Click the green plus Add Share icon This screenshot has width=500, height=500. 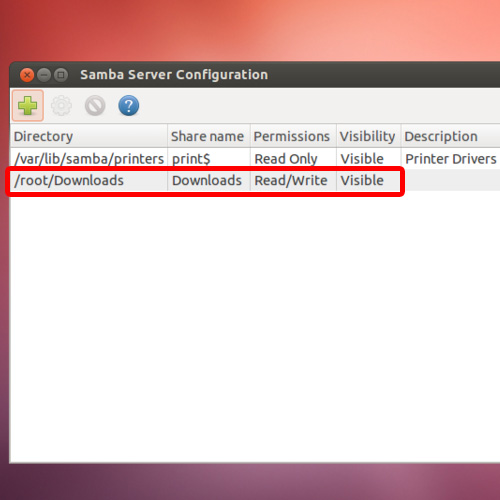(x=28, y=105)
